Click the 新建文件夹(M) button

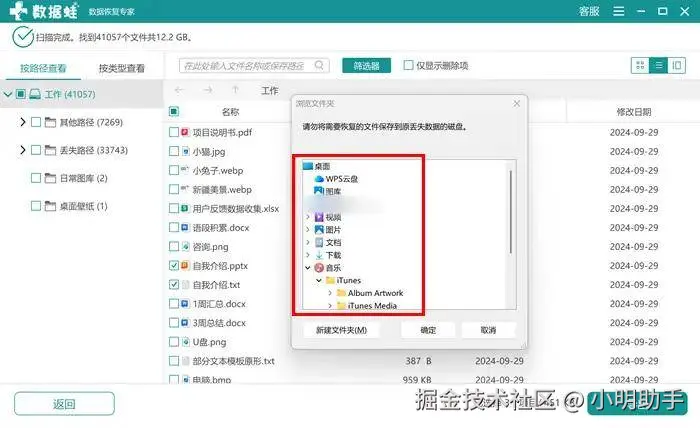click(x=342, y=330)
